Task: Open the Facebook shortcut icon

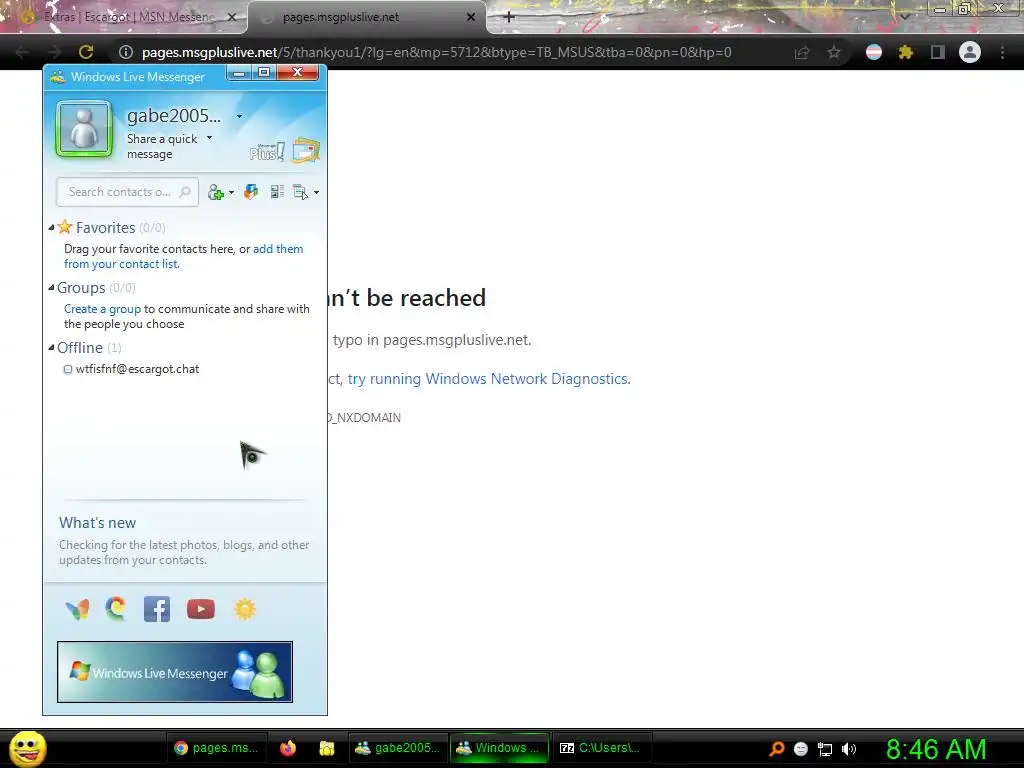Action: pos(157,609)
